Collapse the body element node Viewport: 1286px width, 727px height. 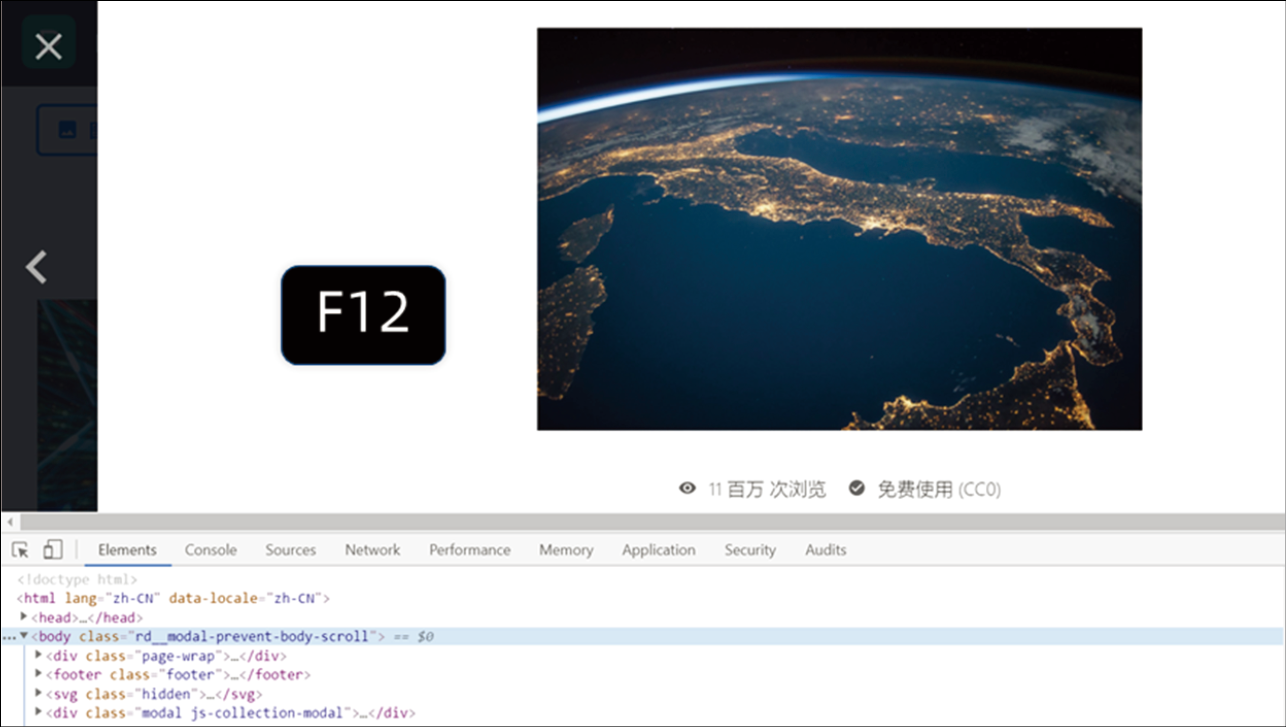pos(24,636)
